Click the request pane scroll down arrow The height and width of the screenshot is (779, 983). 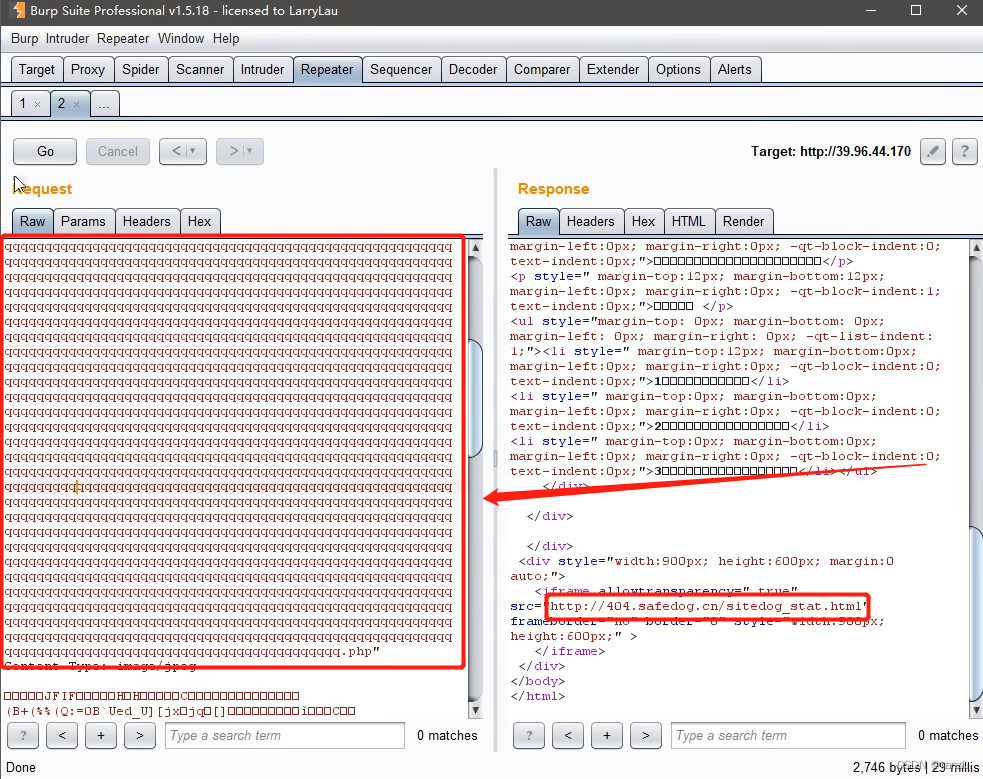coord(476,710)
